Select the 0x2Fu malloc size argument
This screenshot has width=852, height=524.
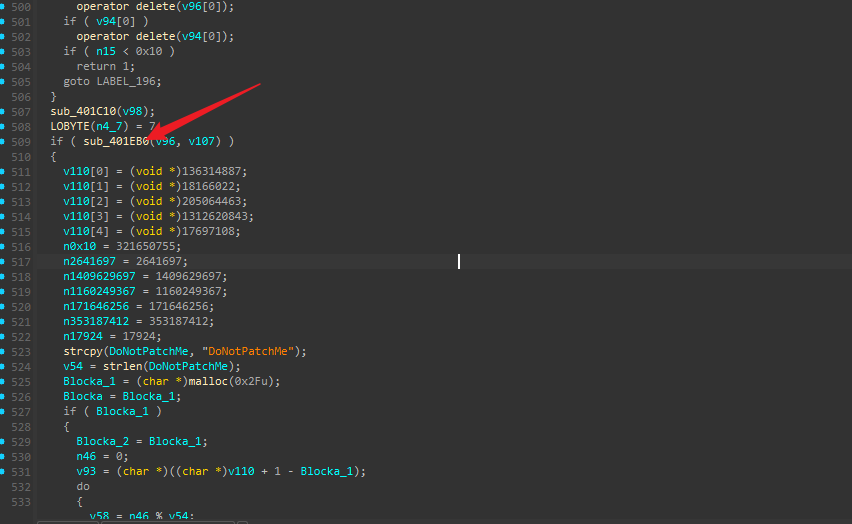pos(252,382)
